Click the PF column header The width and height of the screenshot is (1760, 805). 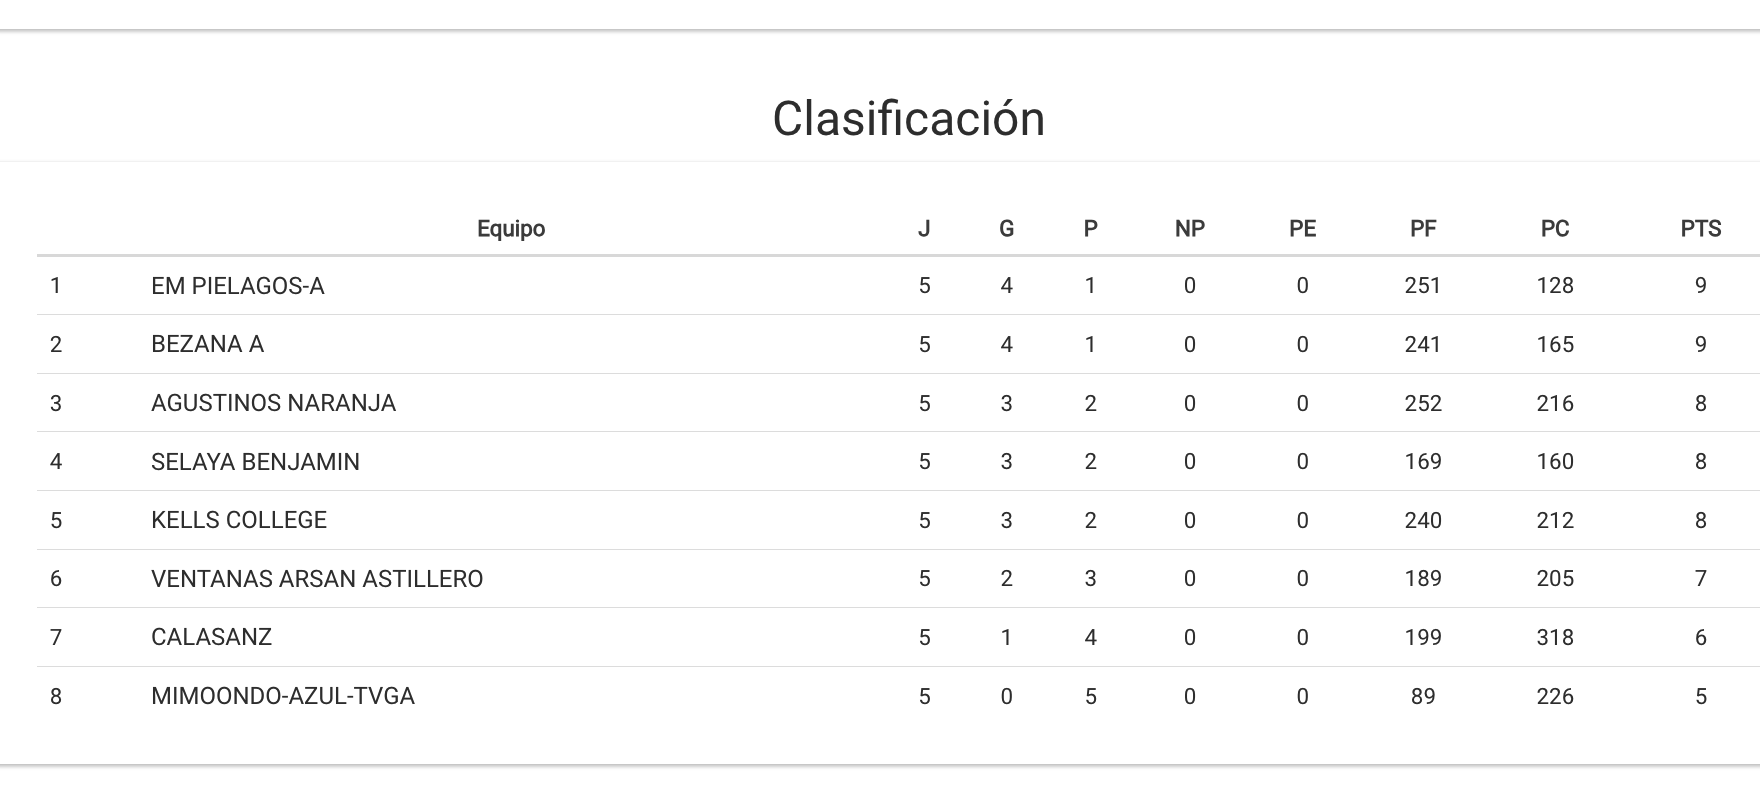pos(1422,229)
